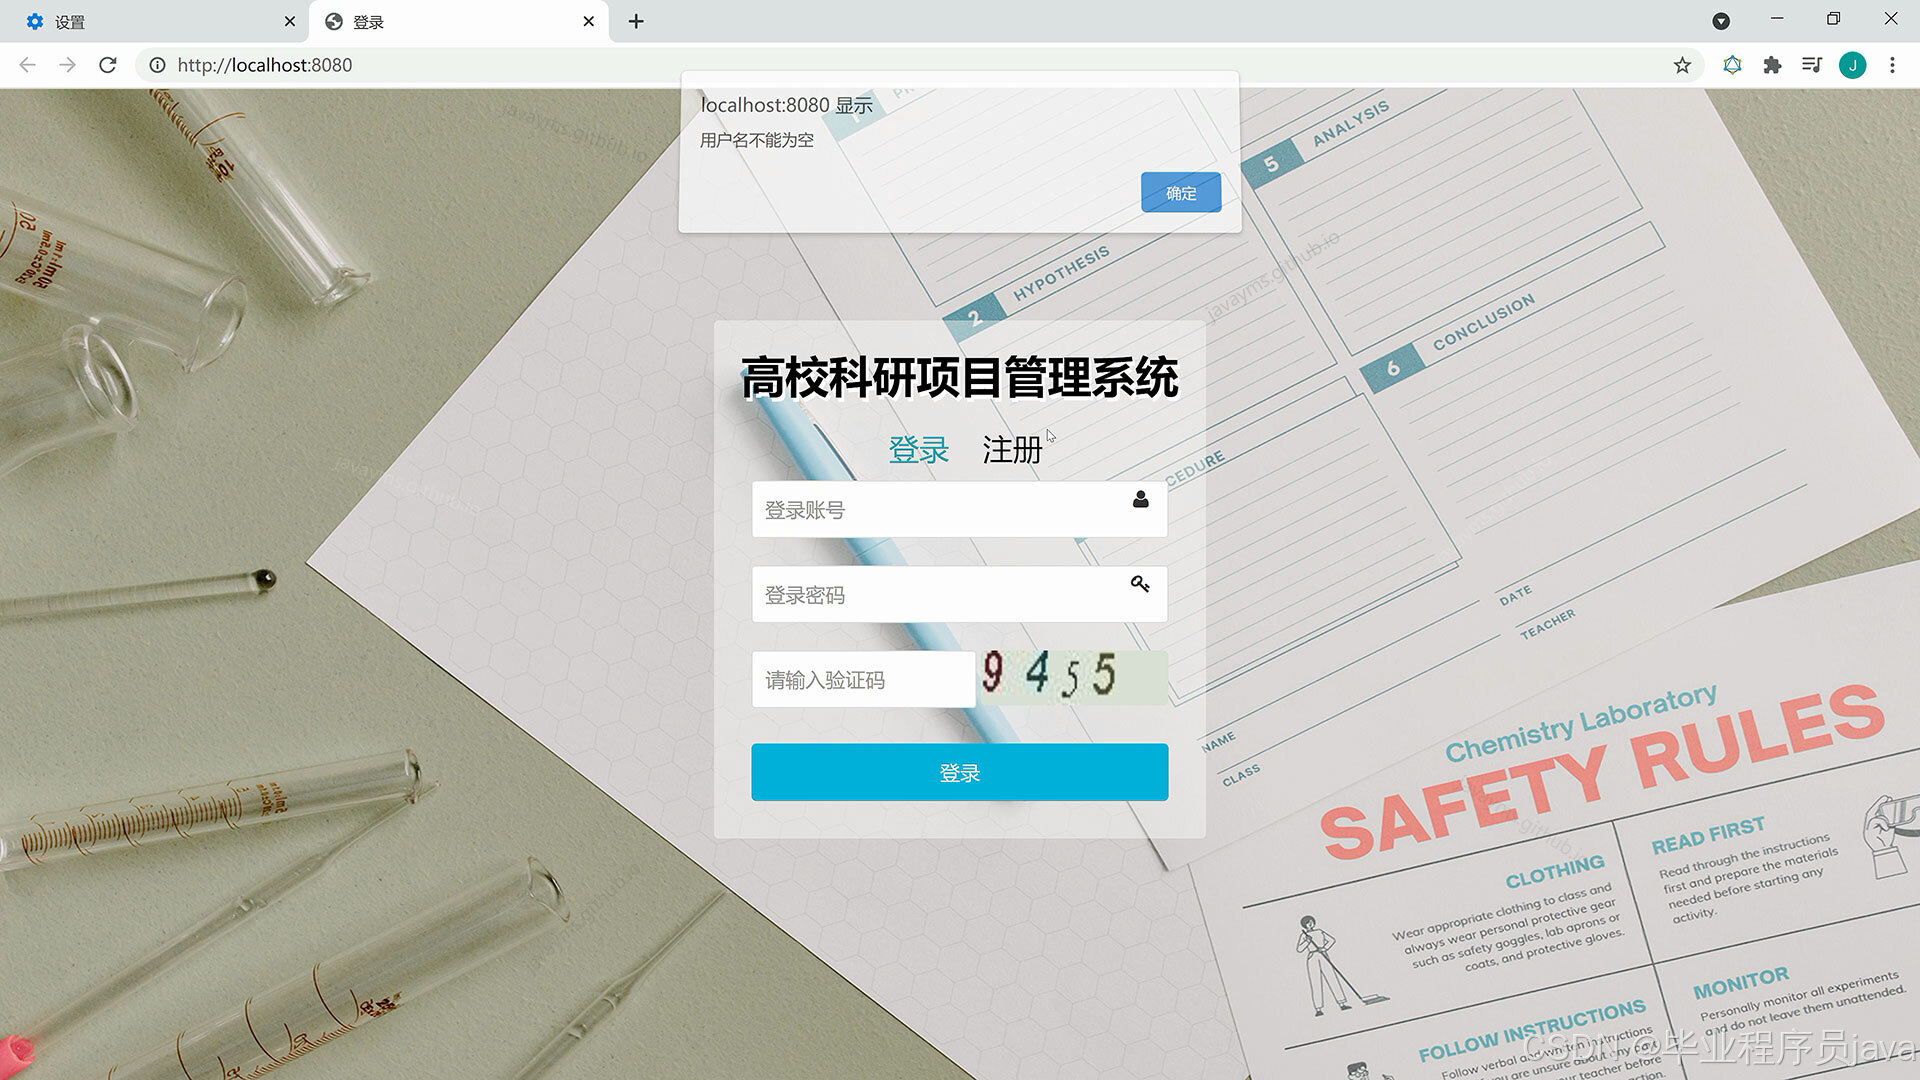The image size is (1920, 1080).
Task: Click the user icon in account field
Action: coord(1140,499)
